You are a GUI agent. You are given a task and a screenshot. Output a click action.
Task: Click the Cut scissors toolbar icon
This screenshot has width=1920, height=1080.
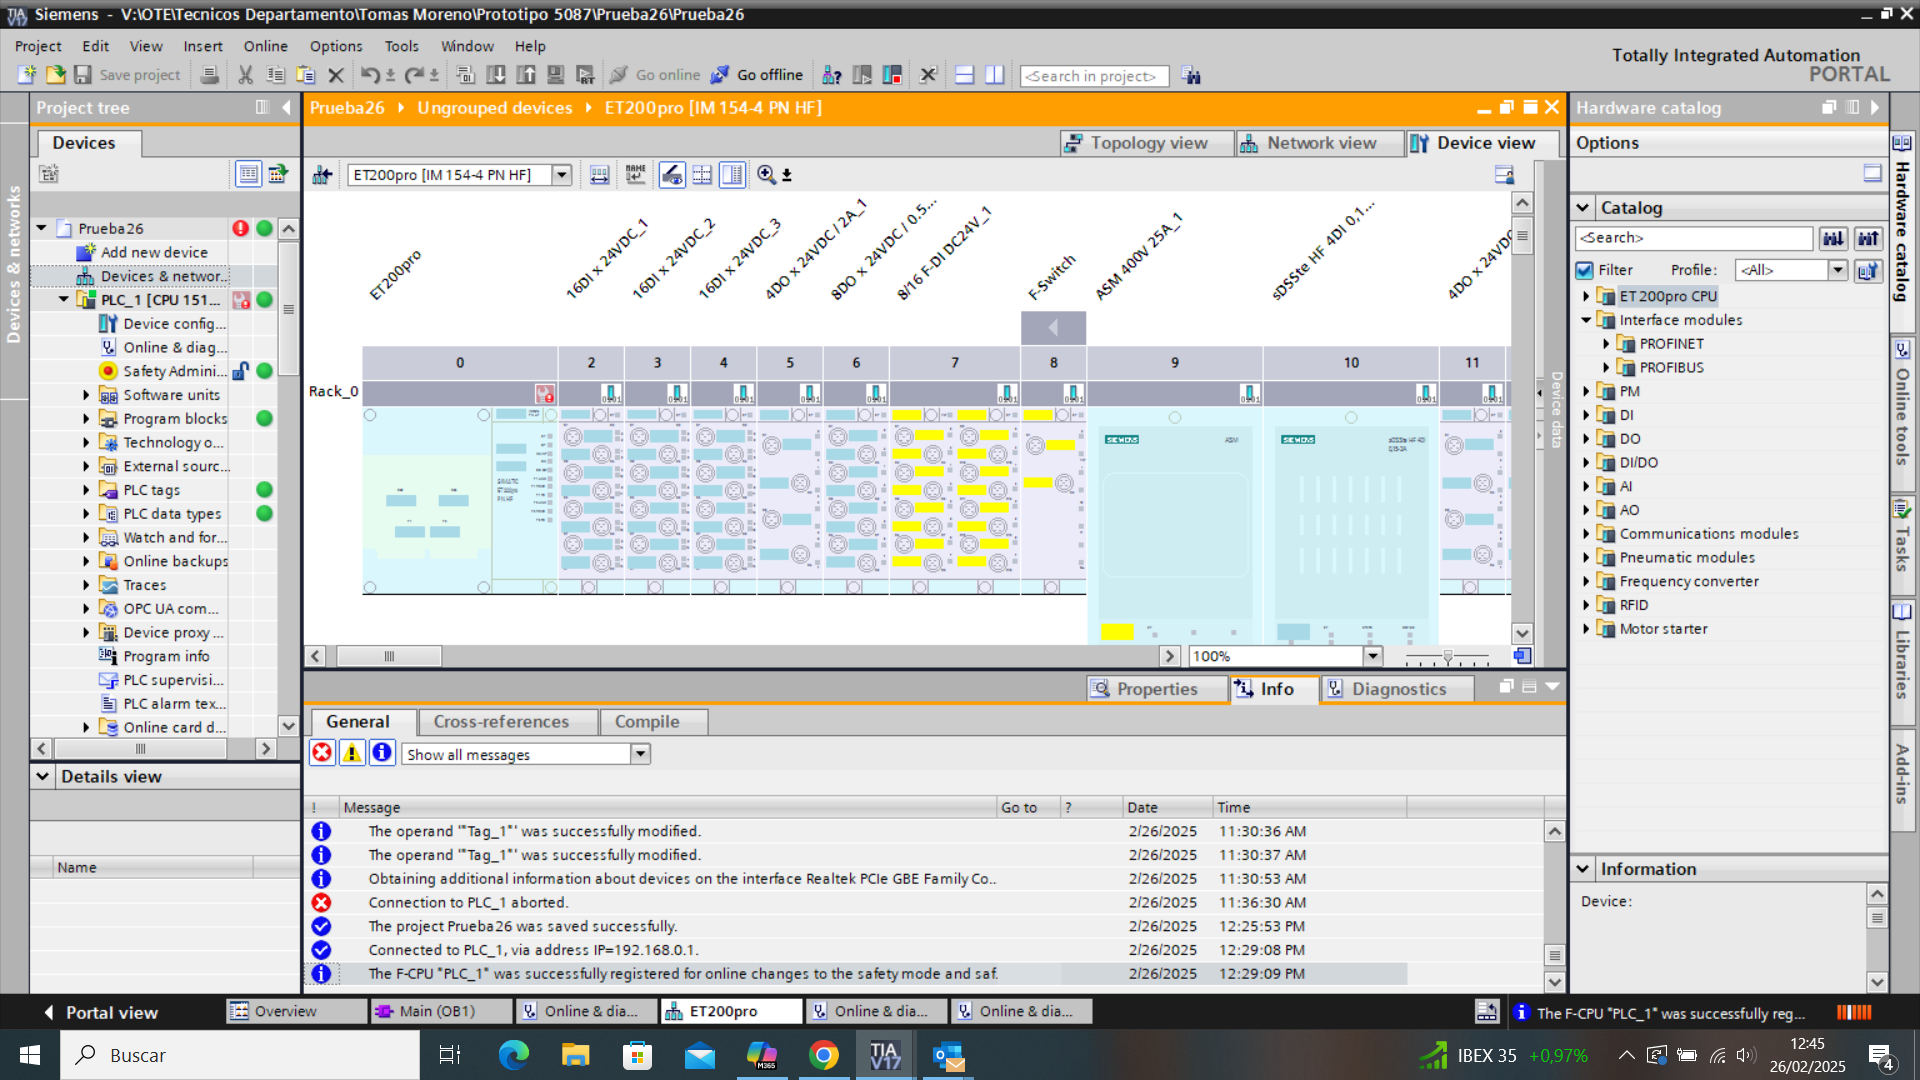click(x=245, y=75)
